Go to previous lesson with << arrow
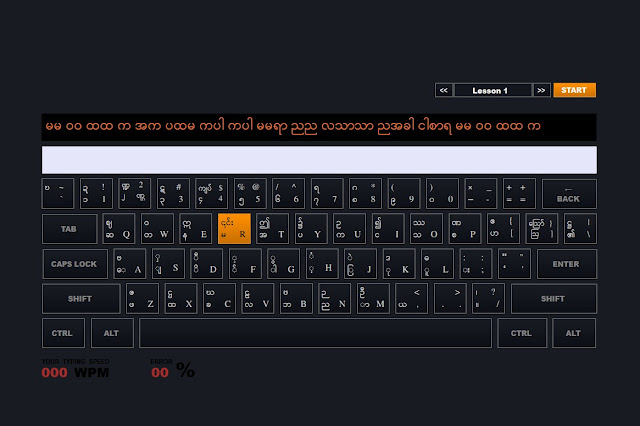Viewport: 640px width, 426px height. 444,90
